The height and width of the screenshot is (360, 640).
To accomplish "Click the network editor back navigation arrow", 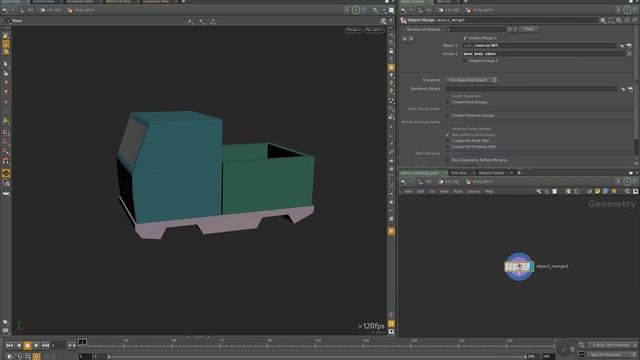I will (x=404, y=182).
